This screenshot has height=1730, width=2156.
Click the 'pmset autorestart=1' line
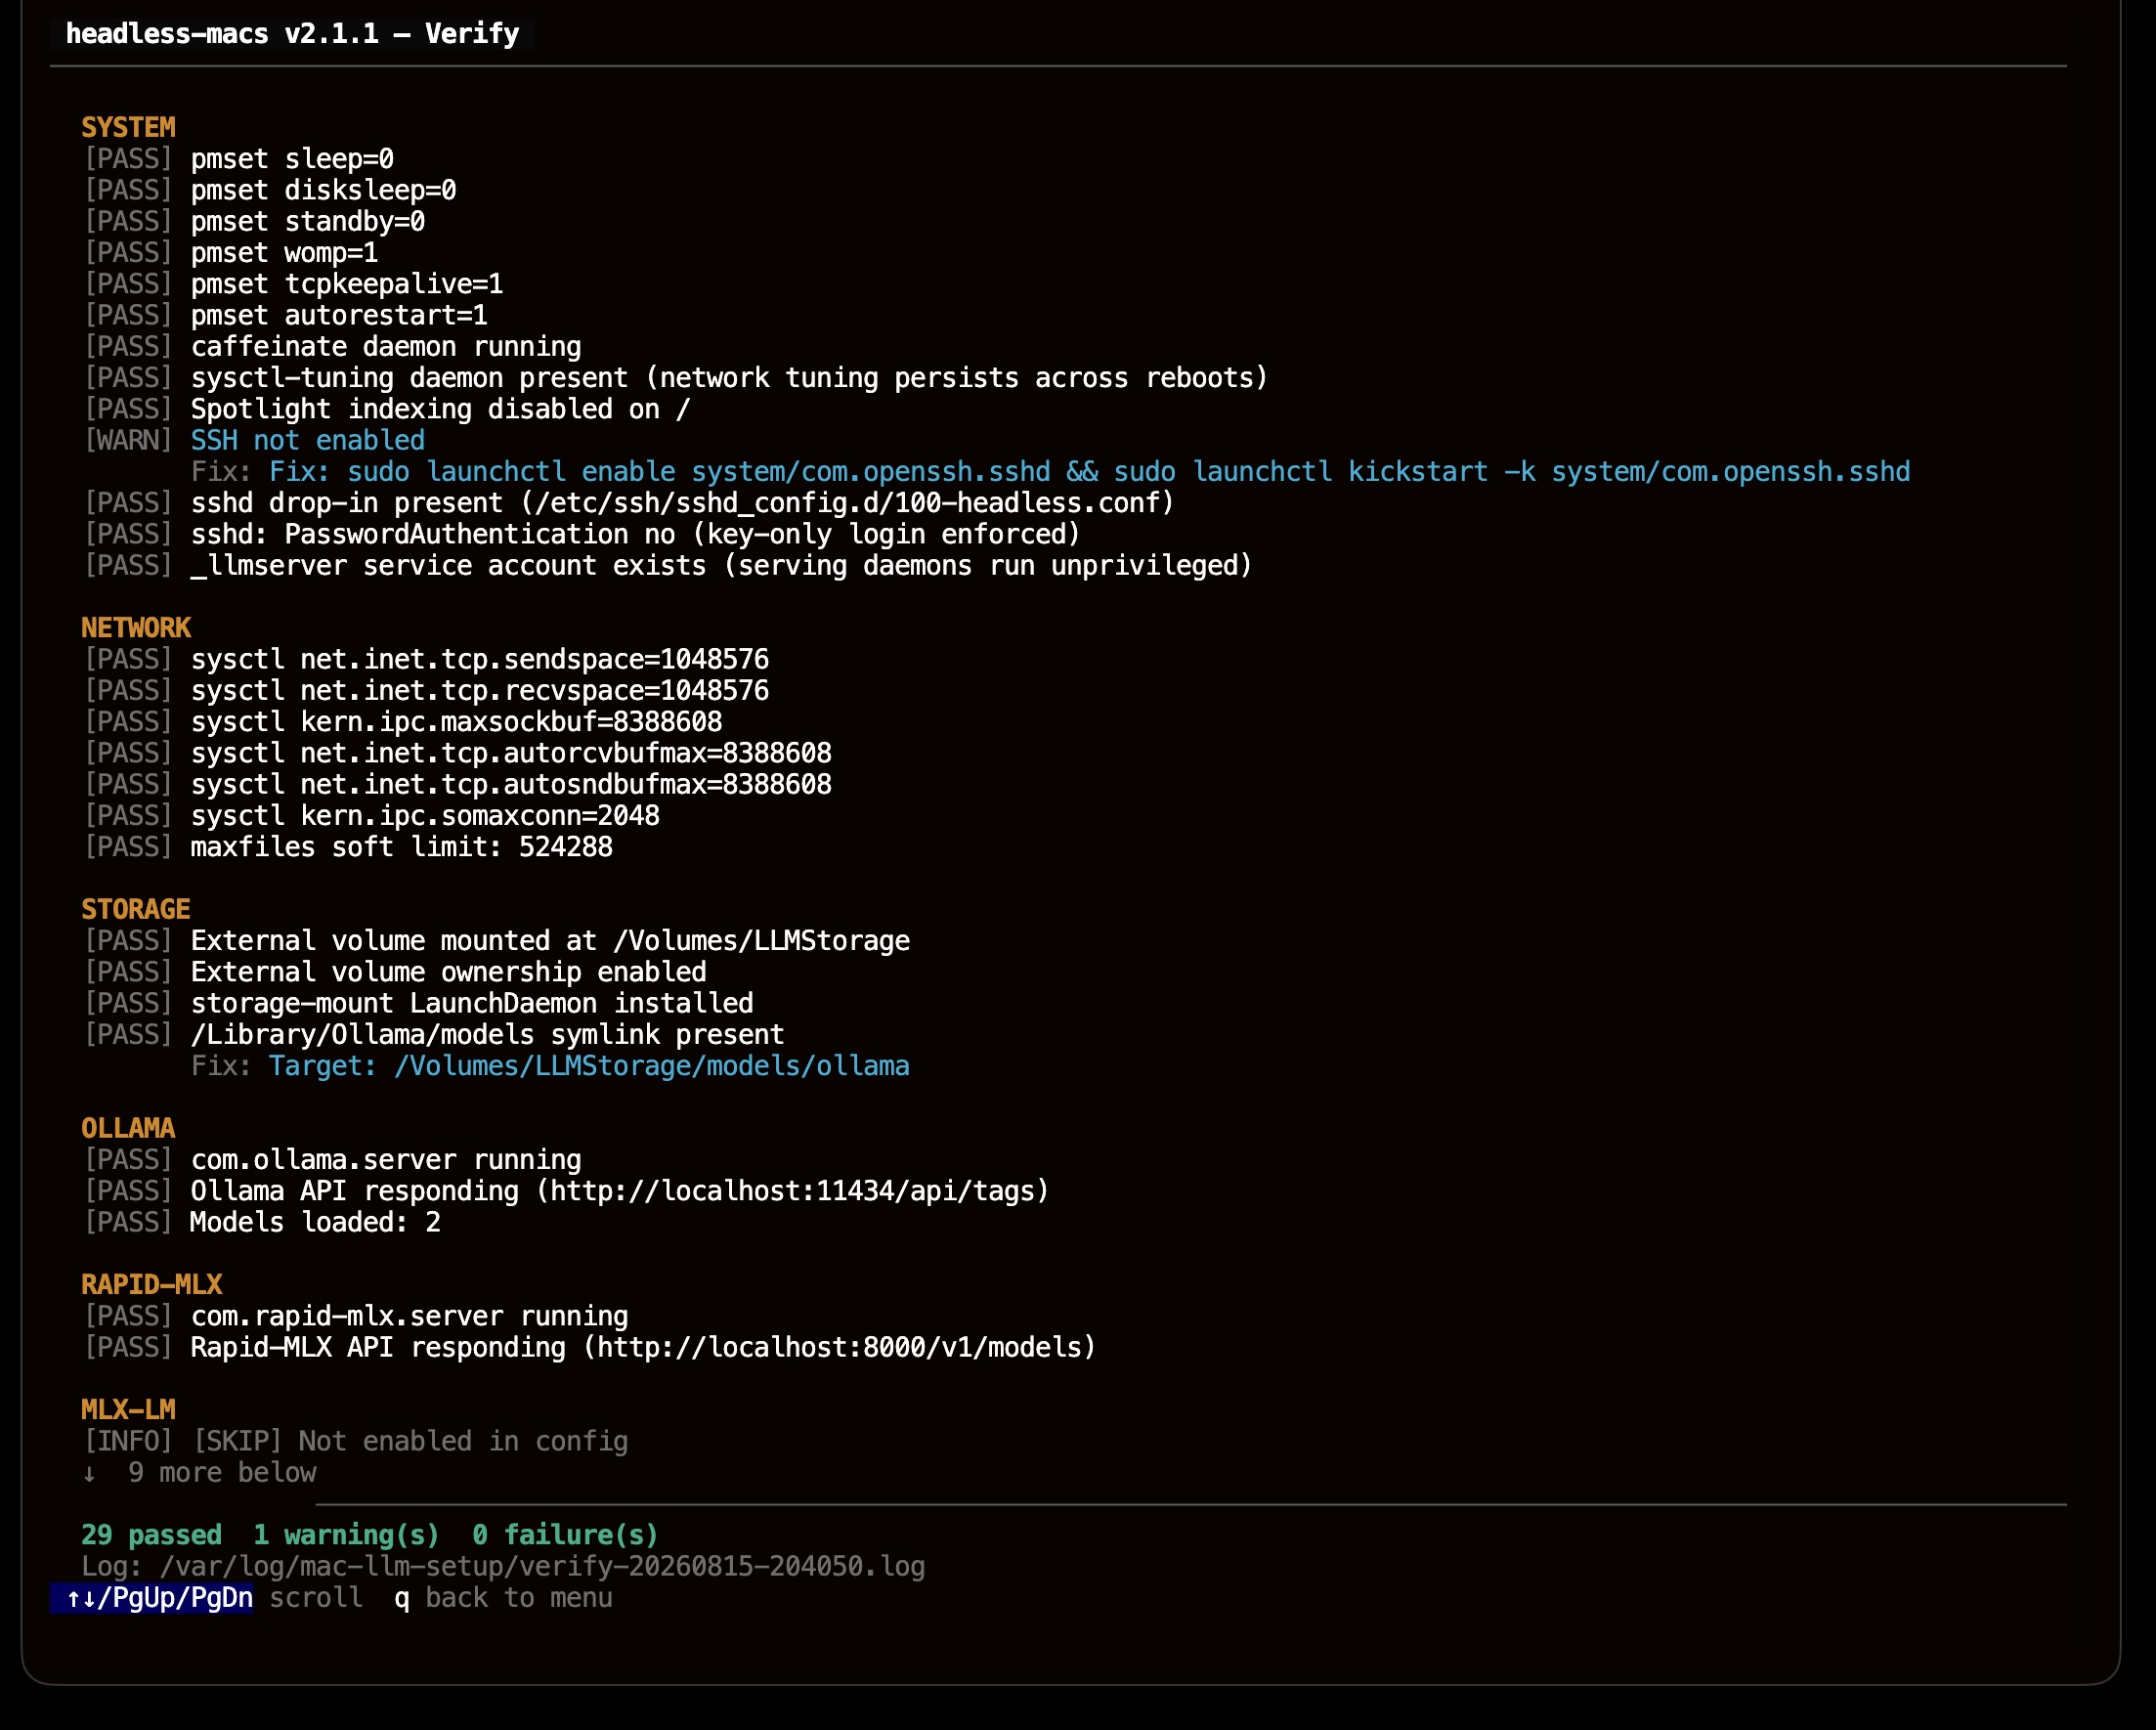coord(339,315)
